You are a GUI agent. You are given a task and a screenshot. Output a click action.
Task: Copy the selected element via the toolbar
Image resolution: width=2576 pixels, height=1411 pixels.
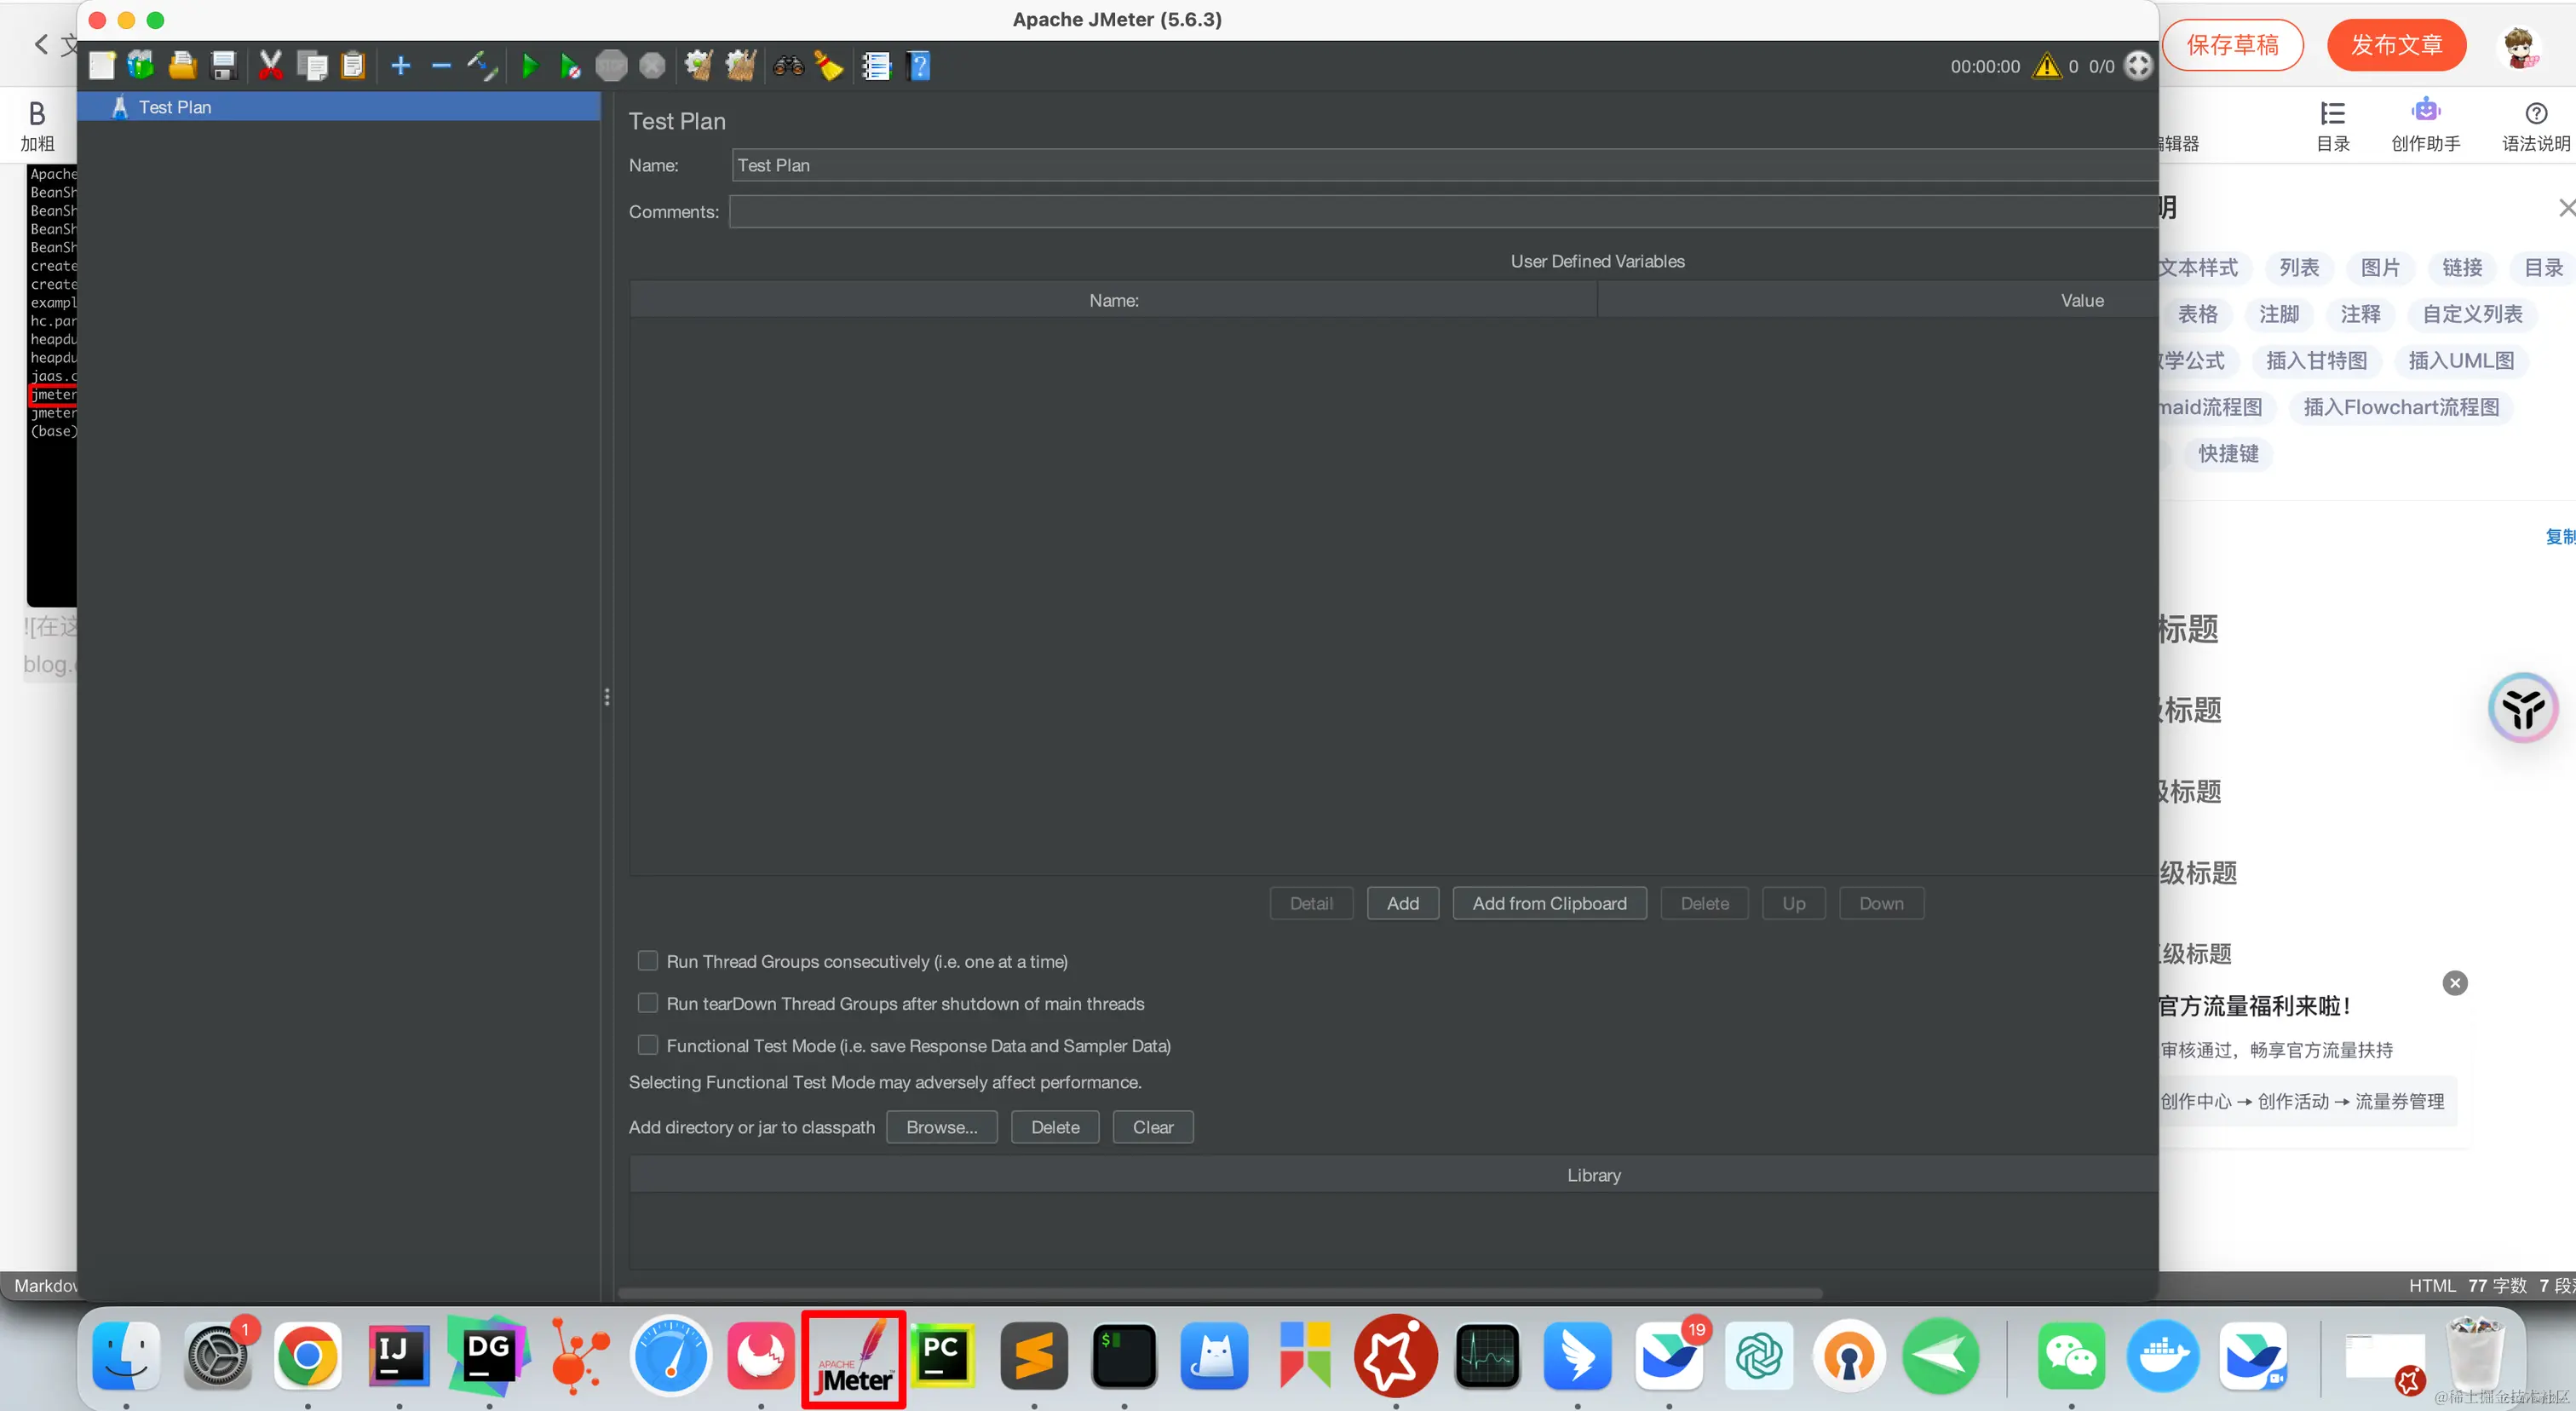click(x=312, y=66)
